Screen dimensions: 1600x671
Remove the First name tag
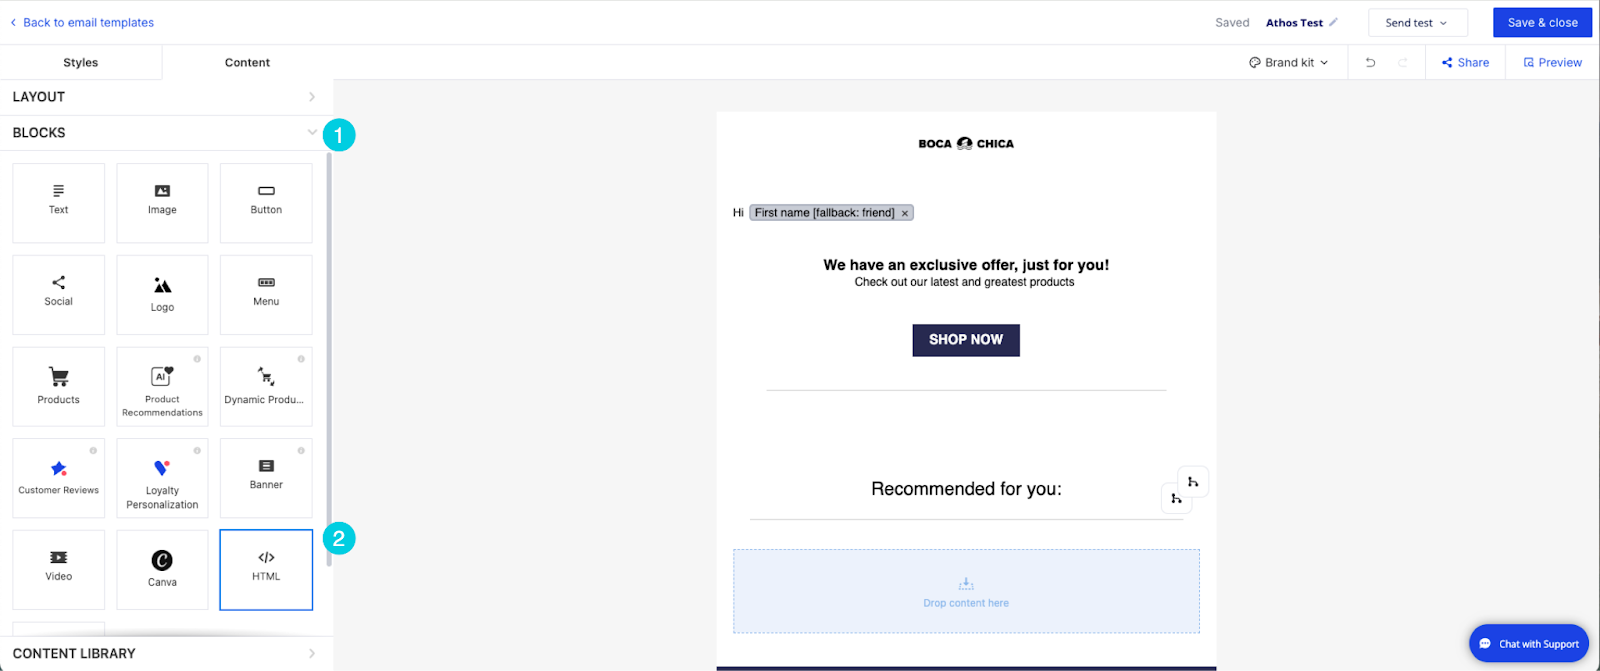coord(905,213)
